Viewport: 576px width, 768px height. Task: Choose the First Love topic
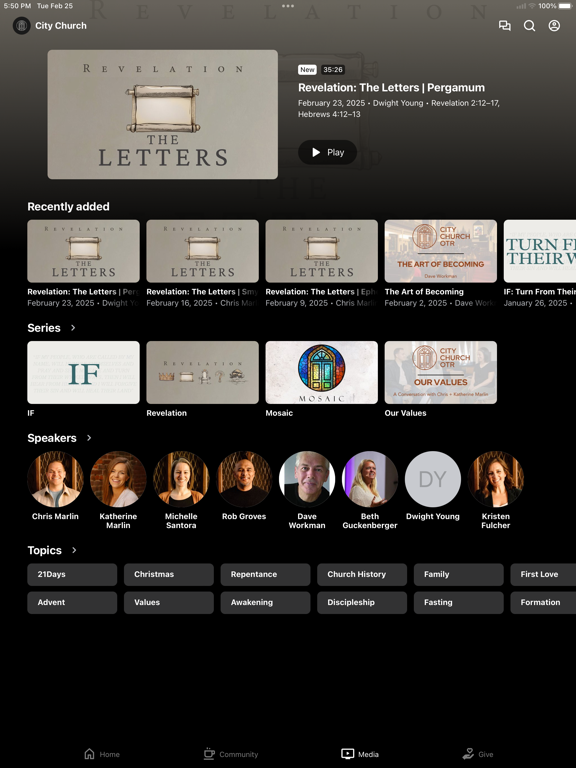543,575
